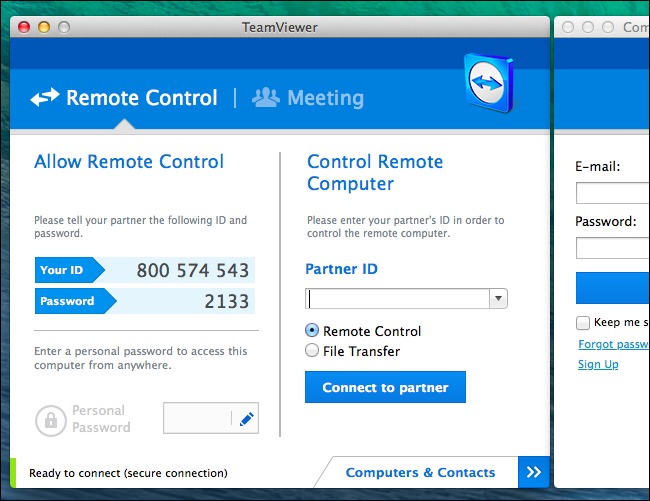Click the double chevron Computers & Contacts icon
The image size is (650, 501).
click(x=534, y=472)
